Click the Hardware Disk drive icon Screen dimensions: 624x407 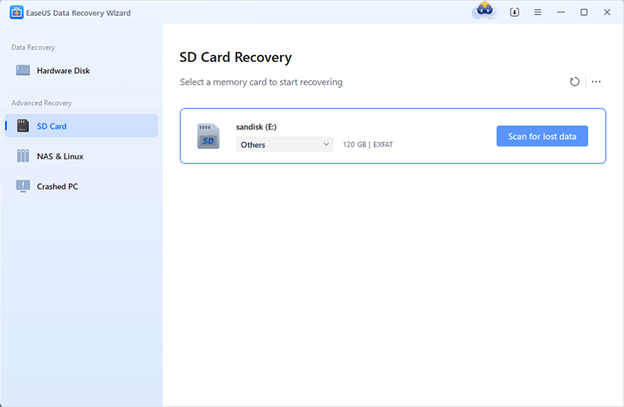23,70
